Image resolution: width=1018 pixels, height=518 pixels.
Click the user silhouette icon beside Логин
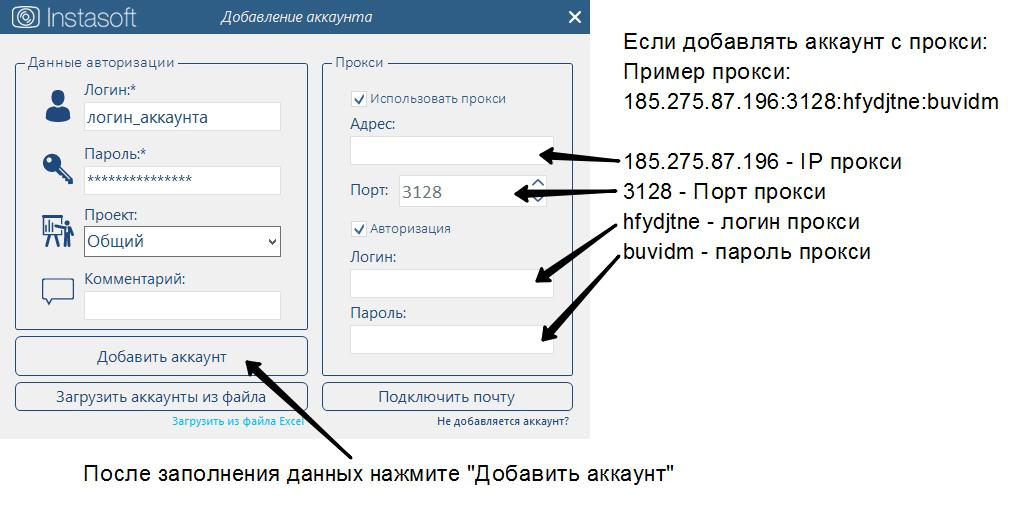(x=58, y=106)
